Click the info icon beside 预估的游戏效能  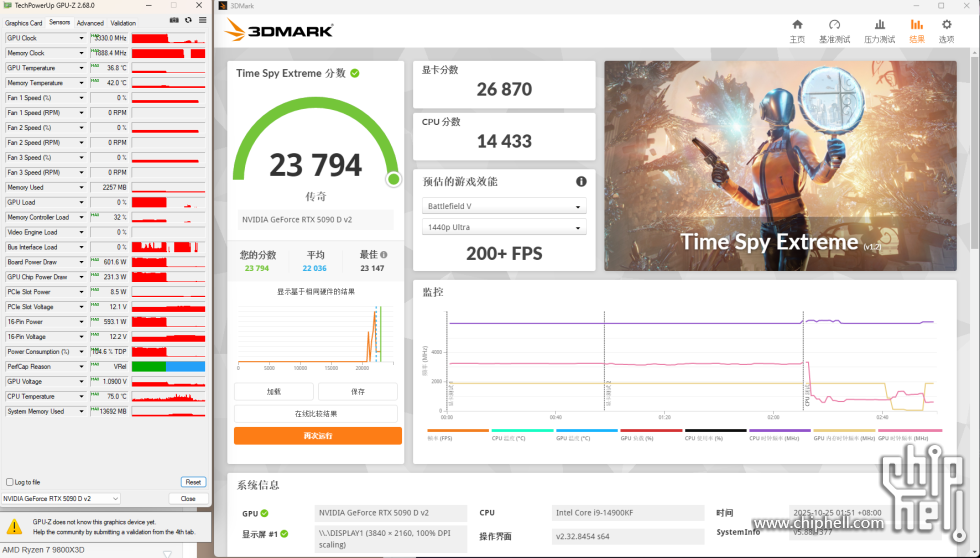[x=581, y=182]
